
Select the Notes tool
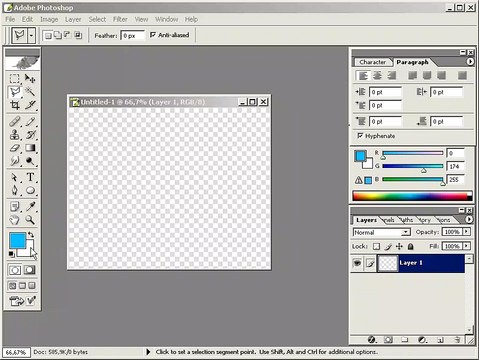point(14,207)
